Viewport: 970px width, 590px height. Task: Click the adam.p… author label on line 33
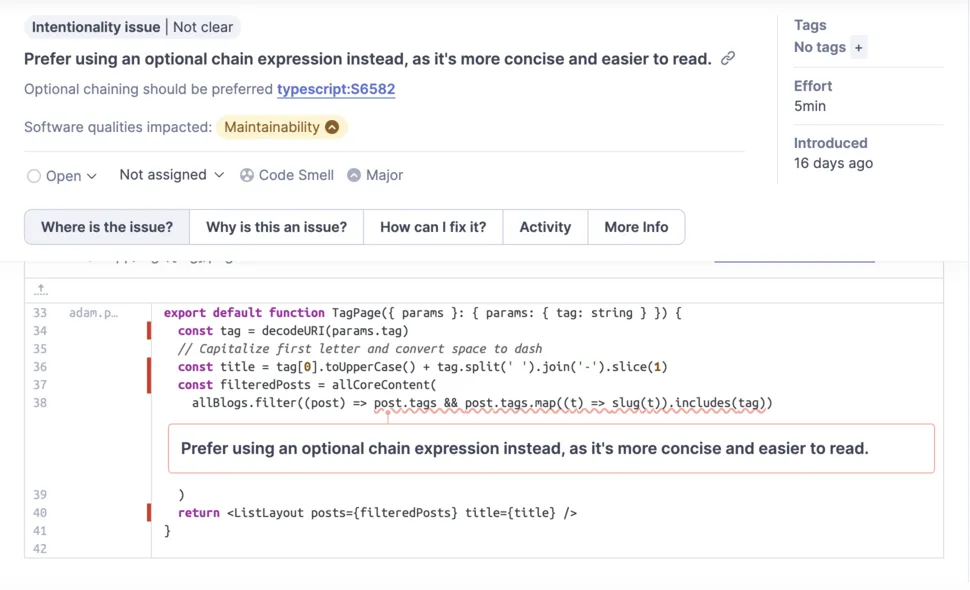[93, 313]
